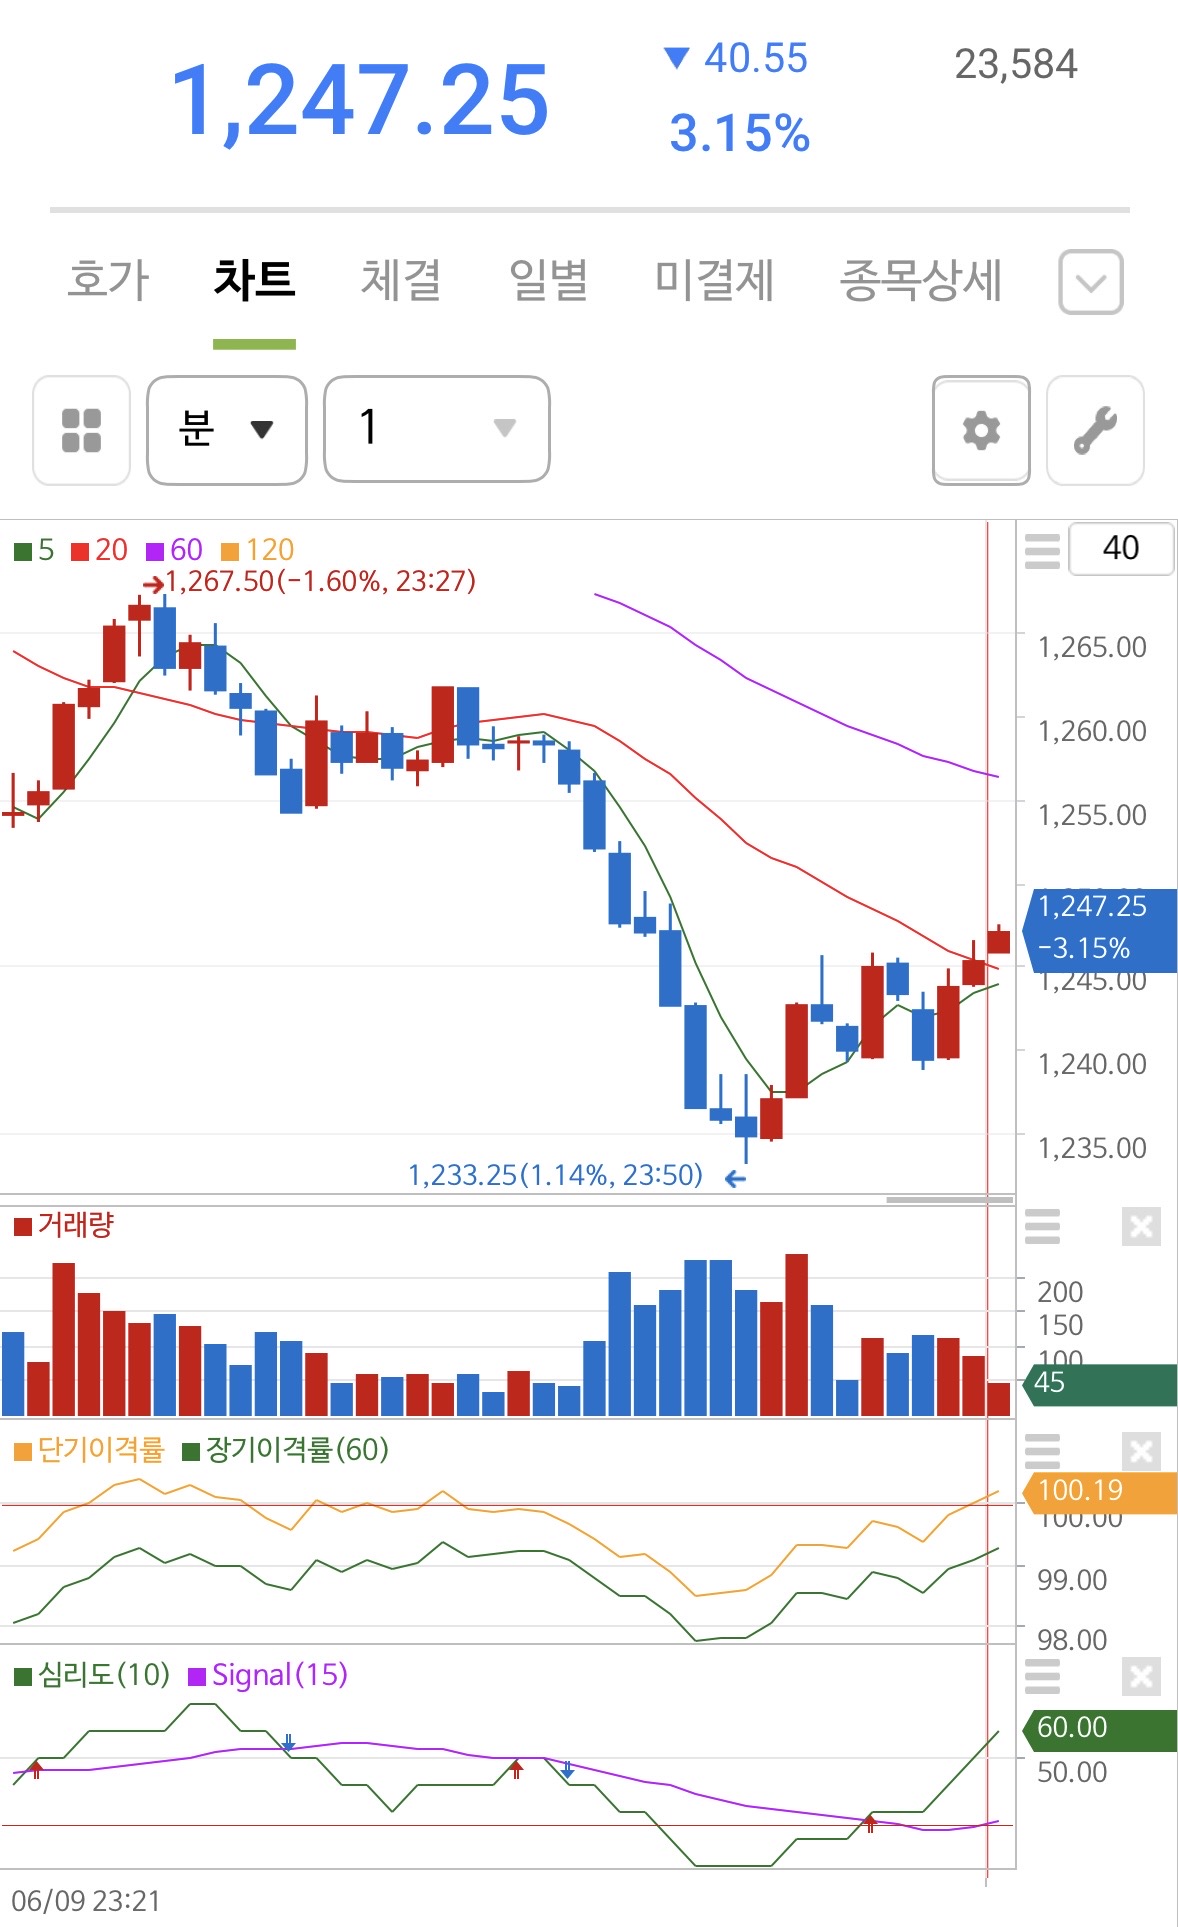Expand the 분 time unit dropdown
The height and width of the screenshot is (1927, 1178).
[x=227, y=430]
